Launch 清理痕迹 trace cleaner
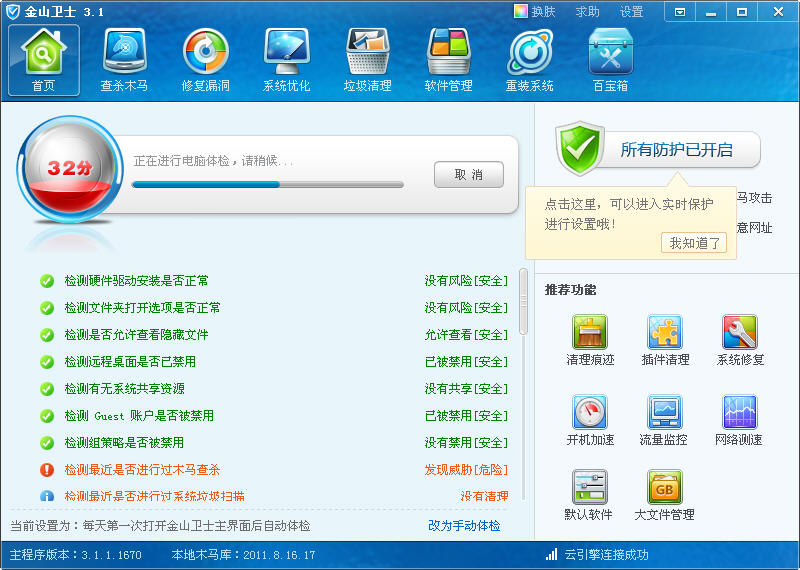Viewport: 800px width, 570px height. (590, 341)
